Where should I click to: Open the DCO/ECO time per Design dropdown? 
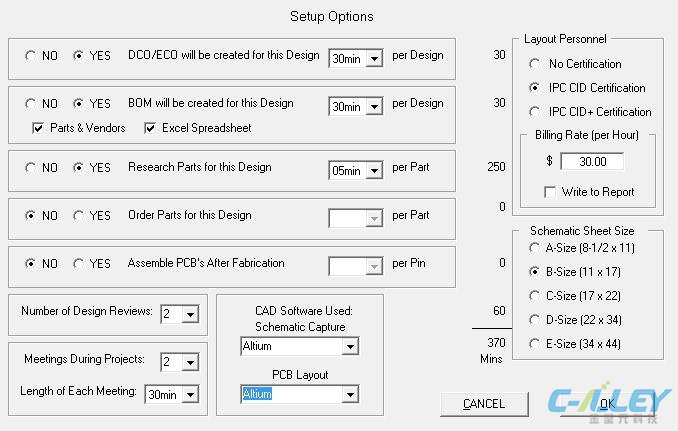(374, 59)
